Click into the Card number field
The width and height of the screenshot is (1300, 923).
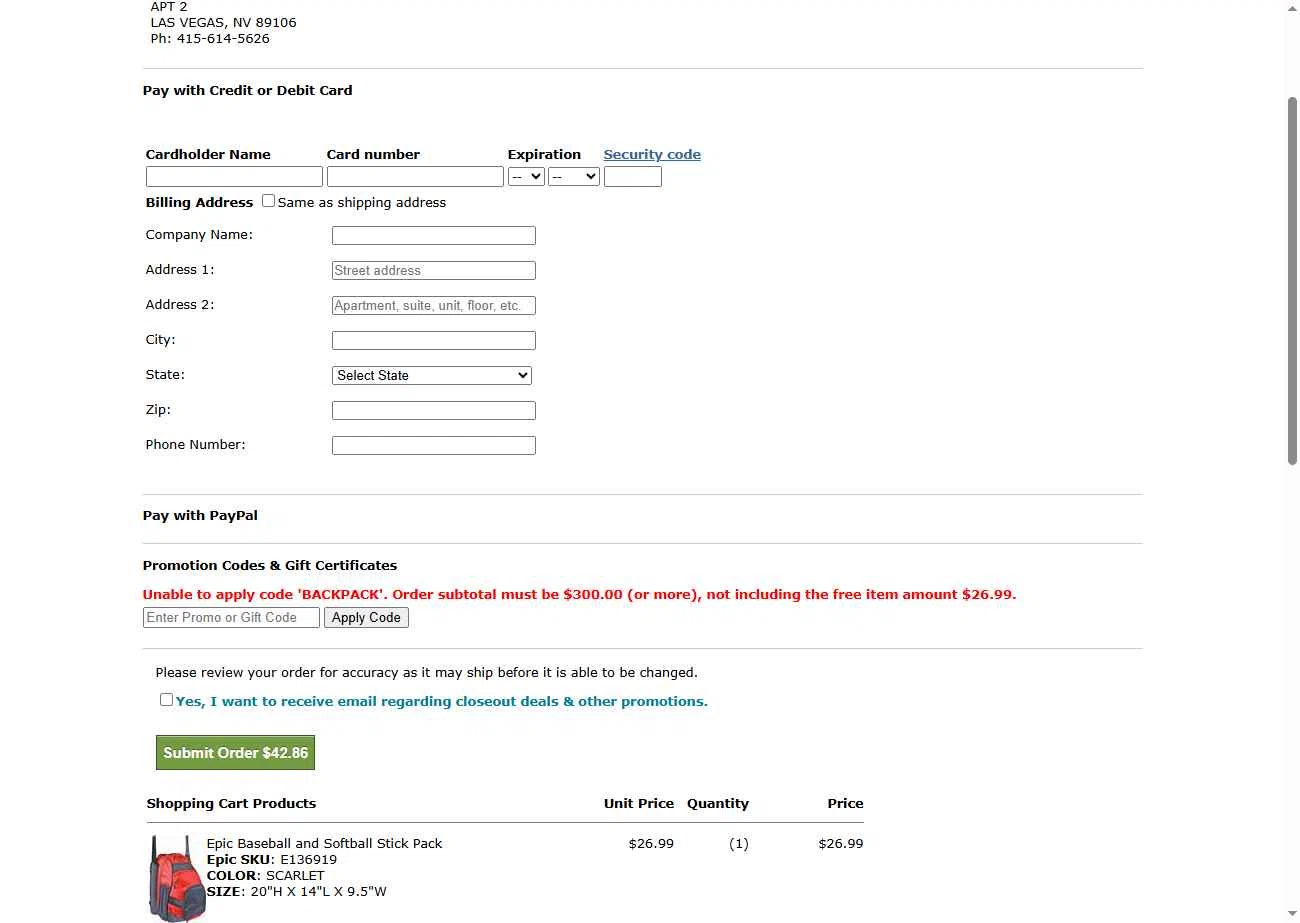[415, 177]
